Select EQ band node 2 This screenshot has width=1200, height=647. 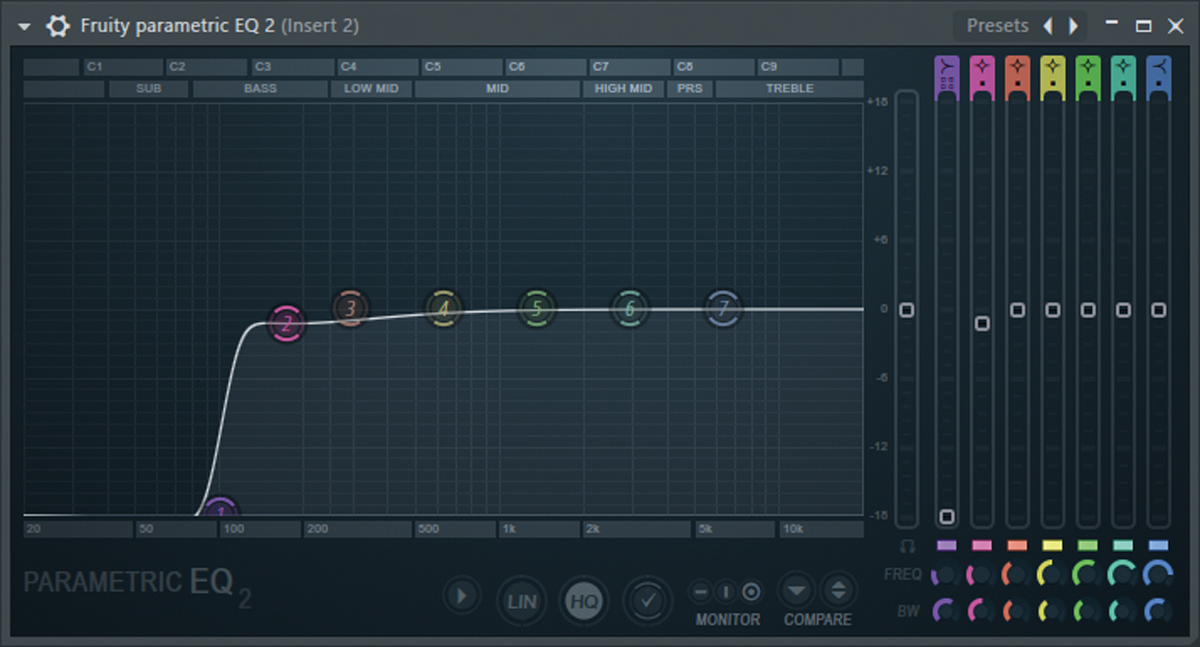pyautogui.click(x=286, y=324)
